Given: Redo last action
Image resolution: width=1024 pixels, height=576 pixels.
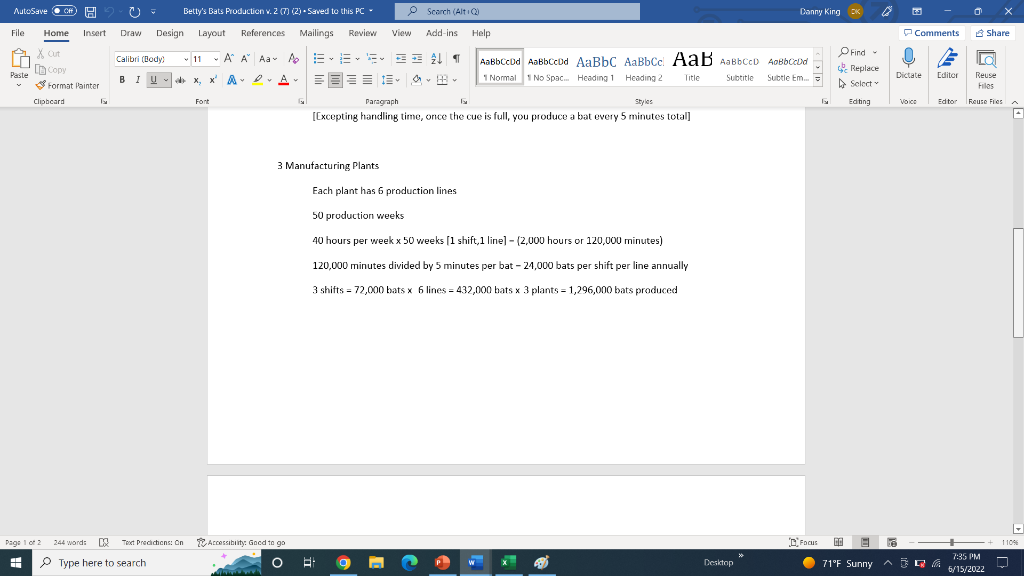Looking at the screenshot, I should (135, 12).
